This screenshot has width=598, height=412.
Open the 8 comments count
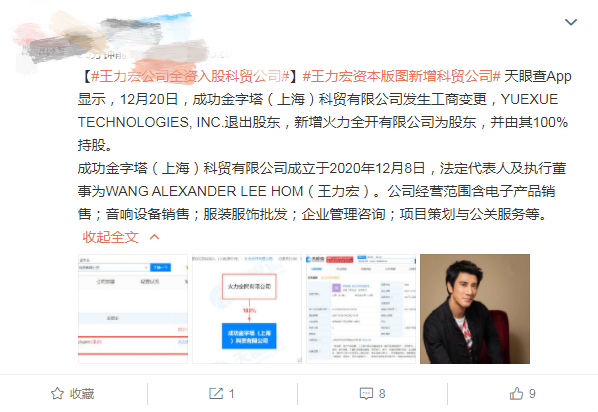point(382,394)
